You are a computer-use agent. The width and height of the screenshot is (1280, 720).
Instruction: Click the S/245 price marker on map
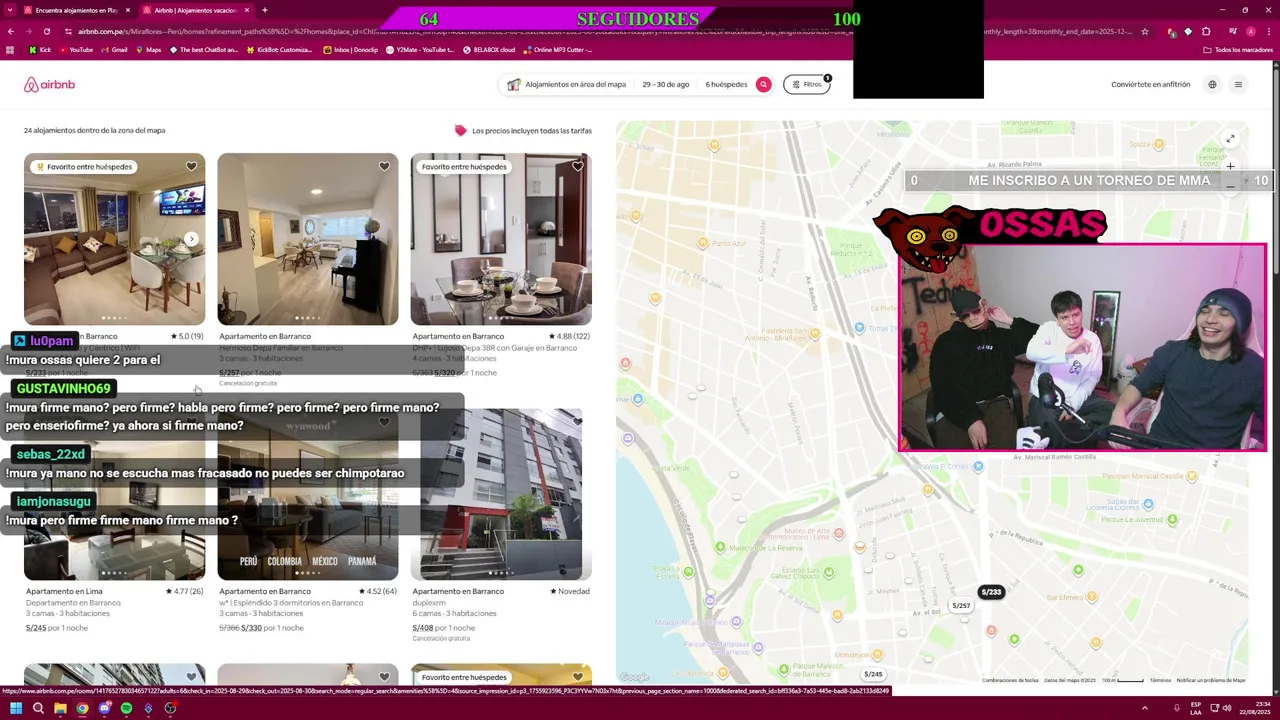point(873,674)
